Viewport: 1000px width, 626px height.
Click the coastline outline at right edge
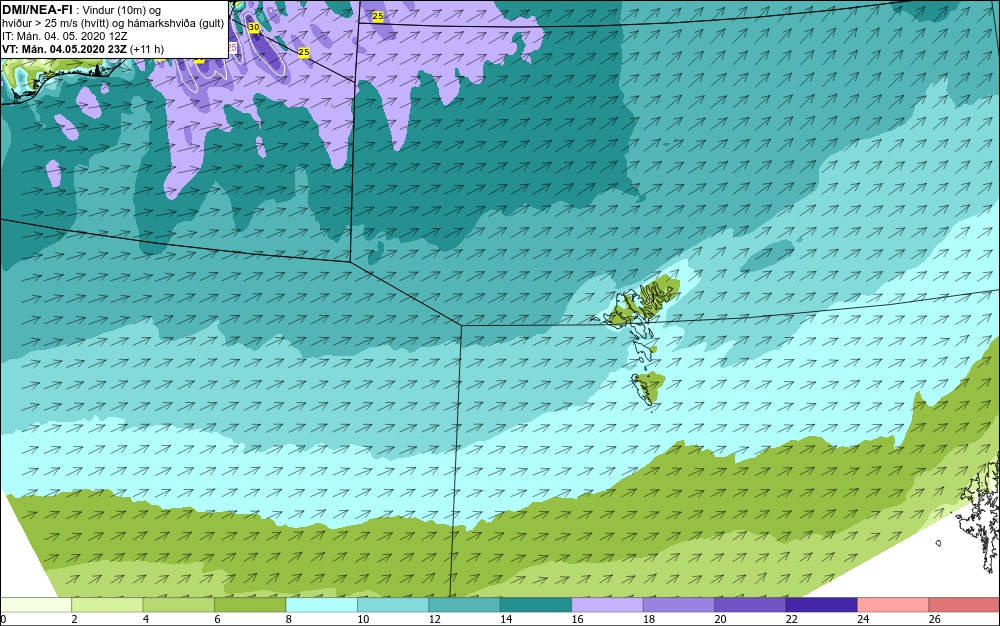pyautogui.click(x=979, y=515)
